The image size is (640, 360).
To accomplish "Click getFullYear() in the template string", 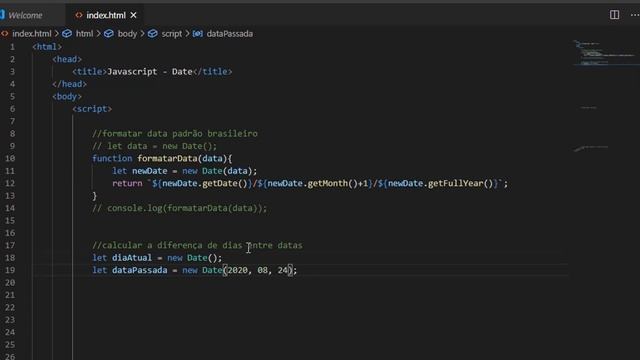I will 460,183.
